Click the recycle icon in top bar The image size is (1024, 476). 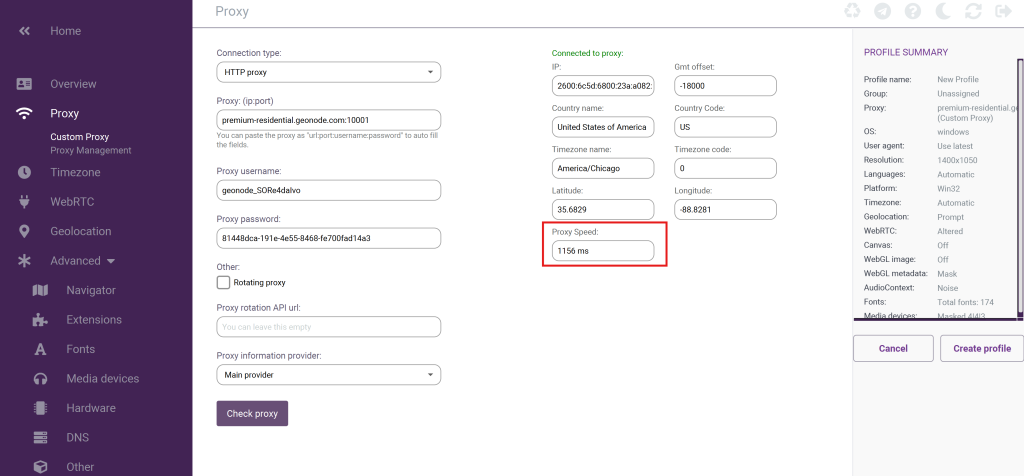[x=852, y=12]
